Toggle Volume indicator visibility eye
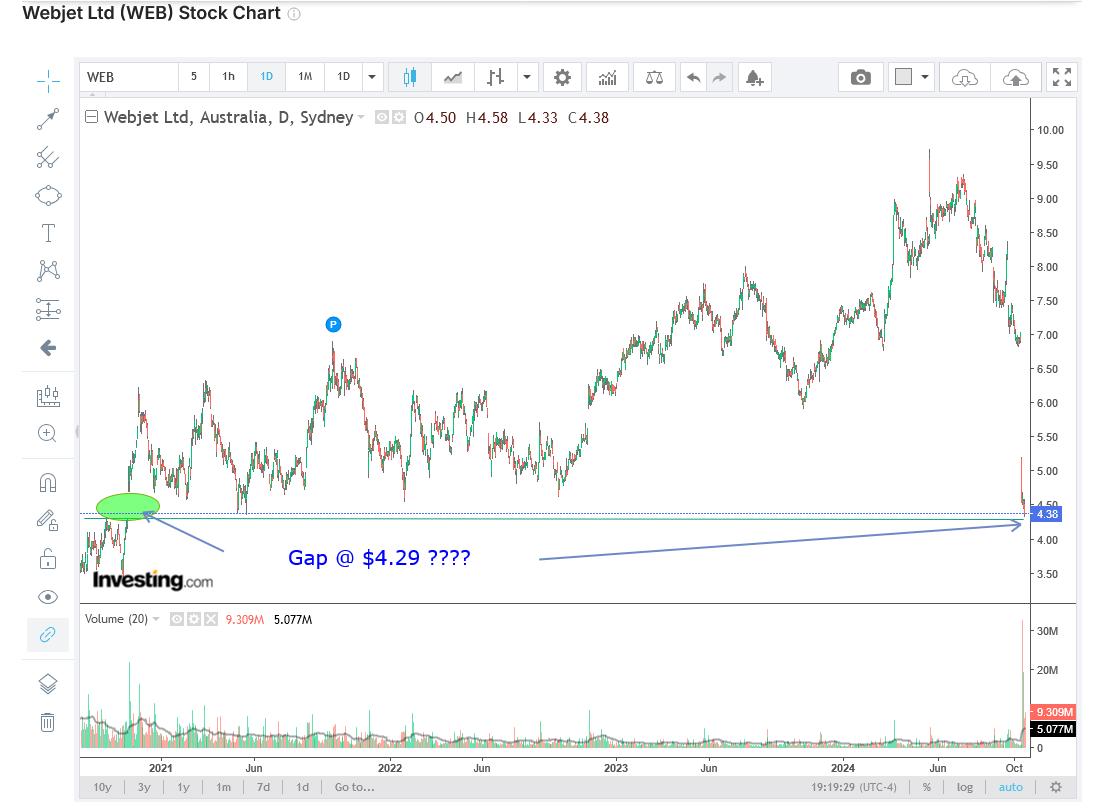This screenshot has height=802, width=1109. [177, 619]
